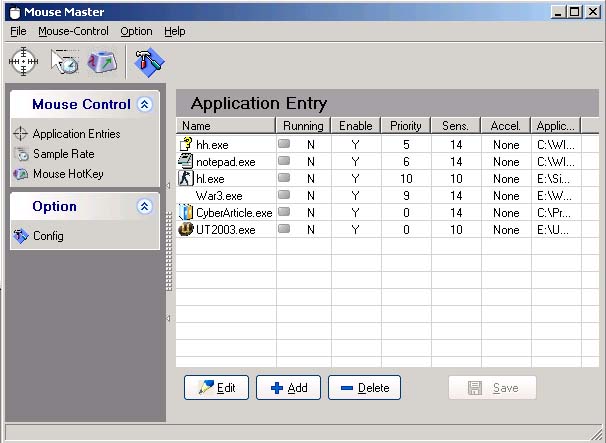This screenshot has height=443, width=606.
Task: Sort by the Accel. column header
Action: 506,126
